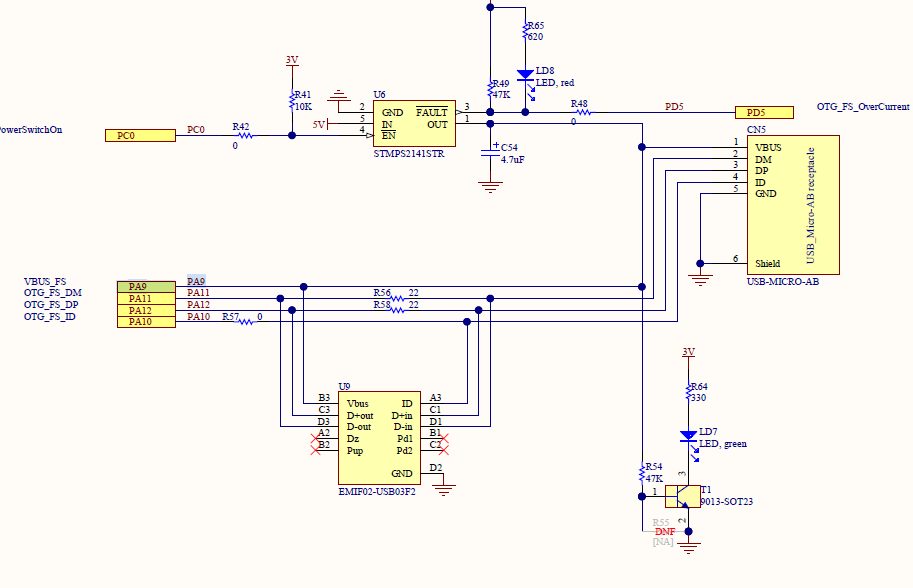The height and width of the screenshot is (588, 913).
Task: Click the R57 resistor symbol
Action: pyautogui.click(x=246, y=322)
